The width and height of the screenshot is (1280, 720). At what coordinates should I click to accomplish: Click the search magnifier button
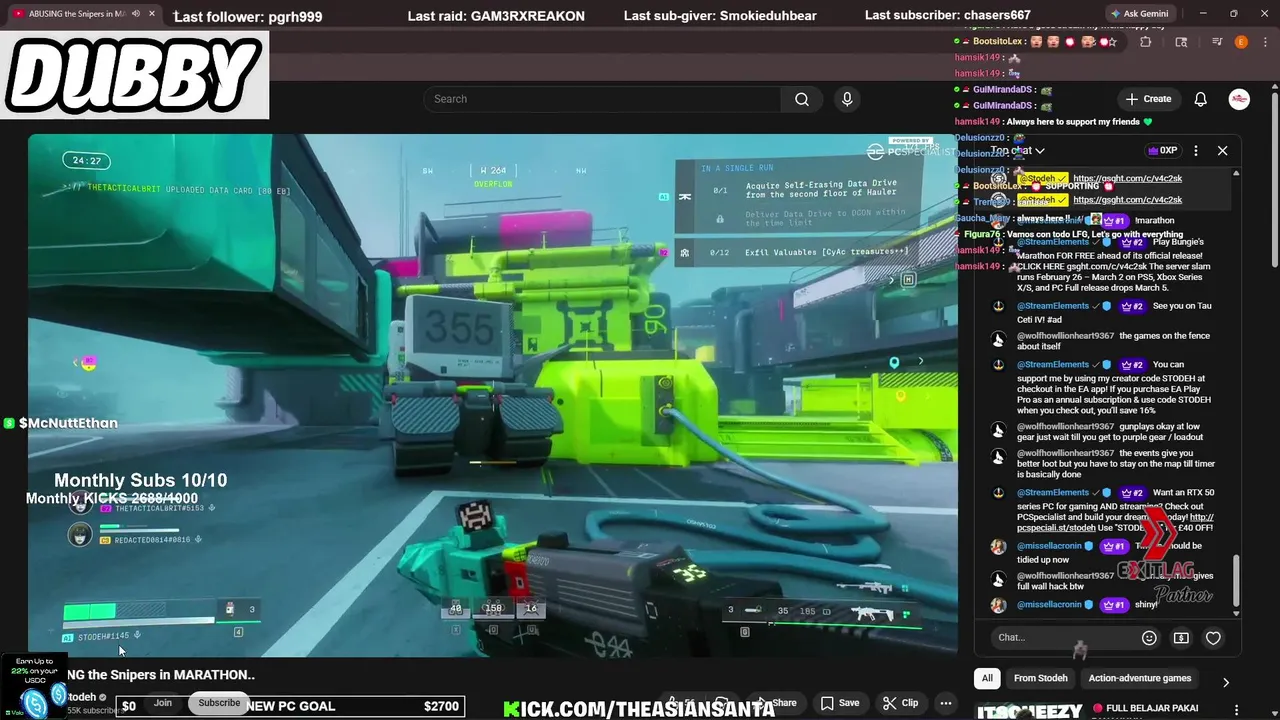pos(802,99)
